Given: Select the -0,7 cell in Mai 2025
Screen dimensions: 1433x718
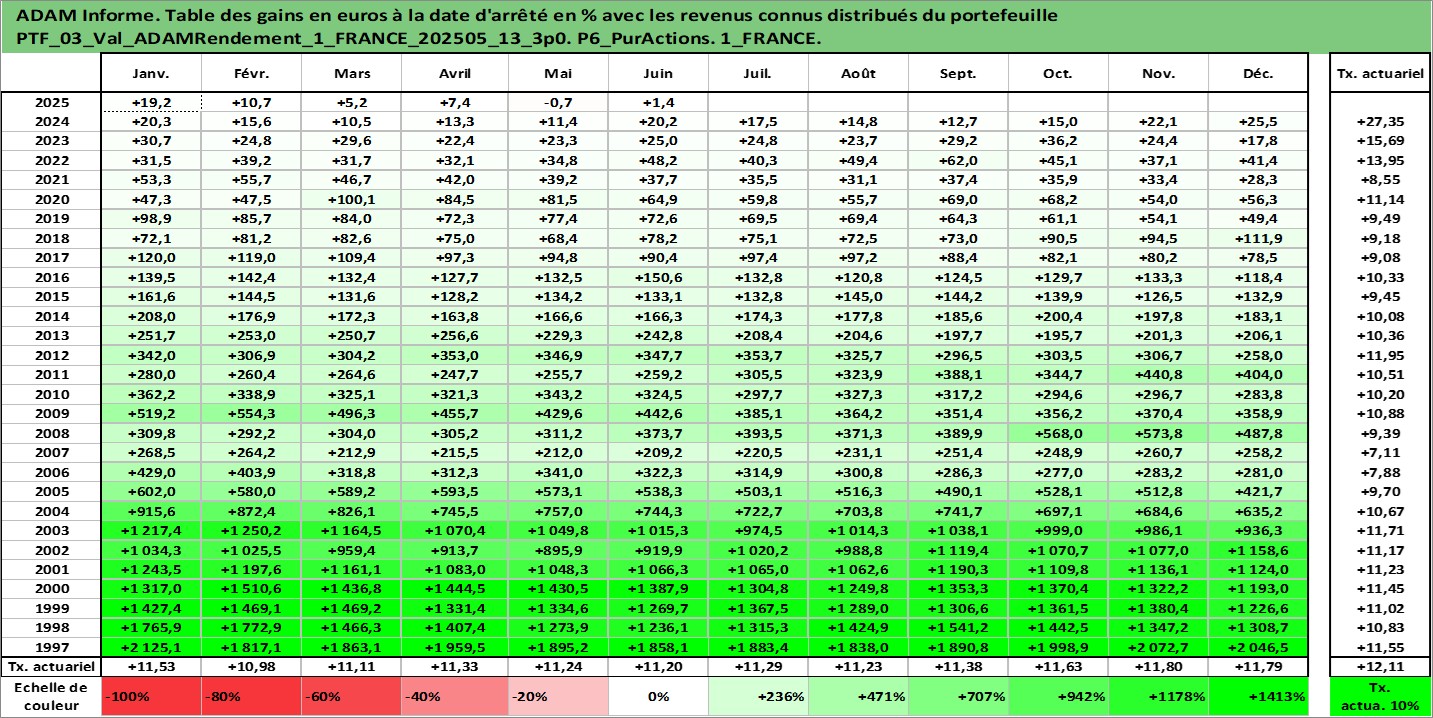Looking at the screenshot, I should [558, 102].
